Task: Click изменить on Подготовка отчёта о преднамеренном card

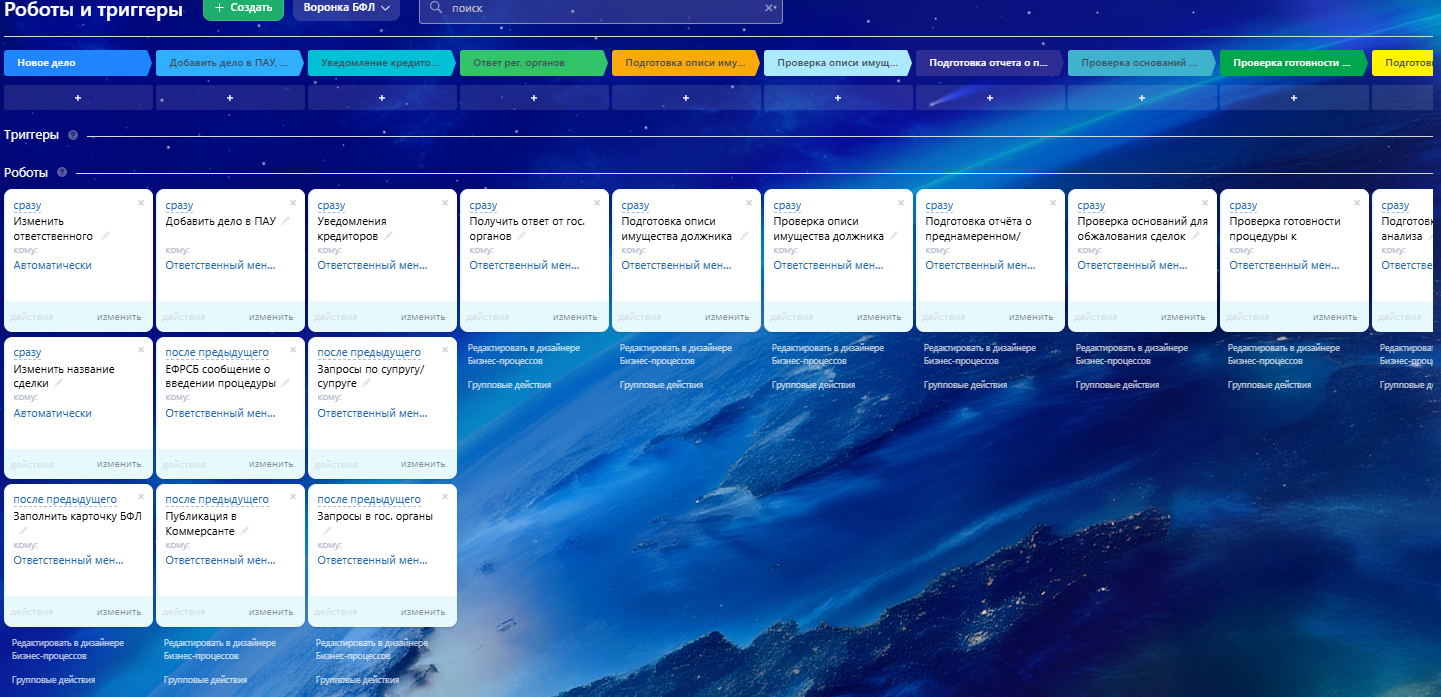Action: point(1031,317)
